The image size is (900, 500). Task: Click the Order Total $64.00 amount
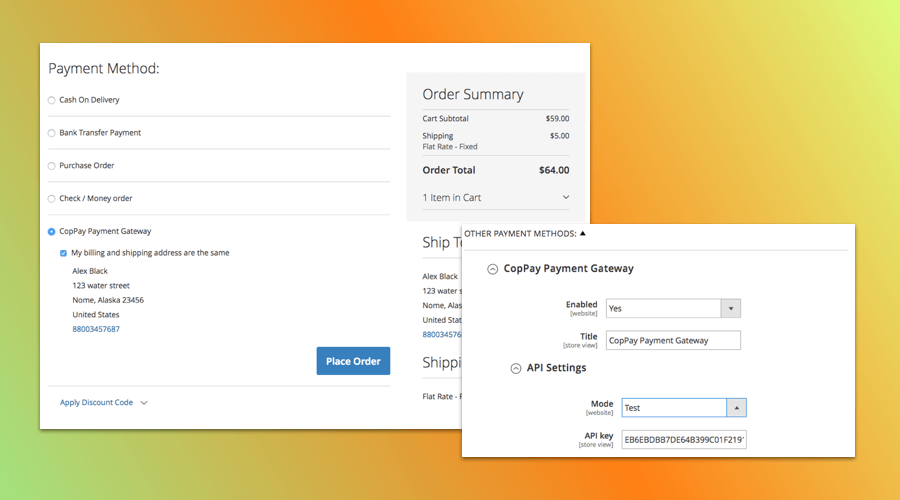click(x=554, y=170)
